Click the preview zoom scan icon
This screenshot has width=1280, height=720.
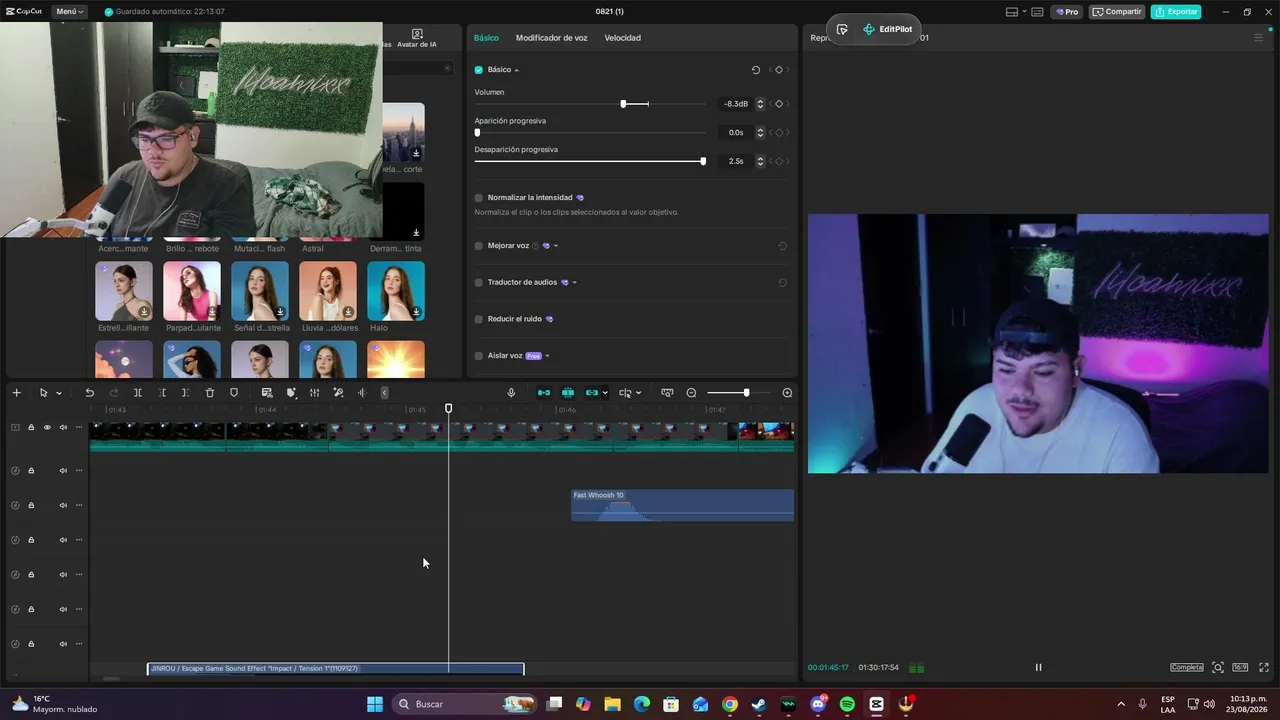tap(1217, 667)
